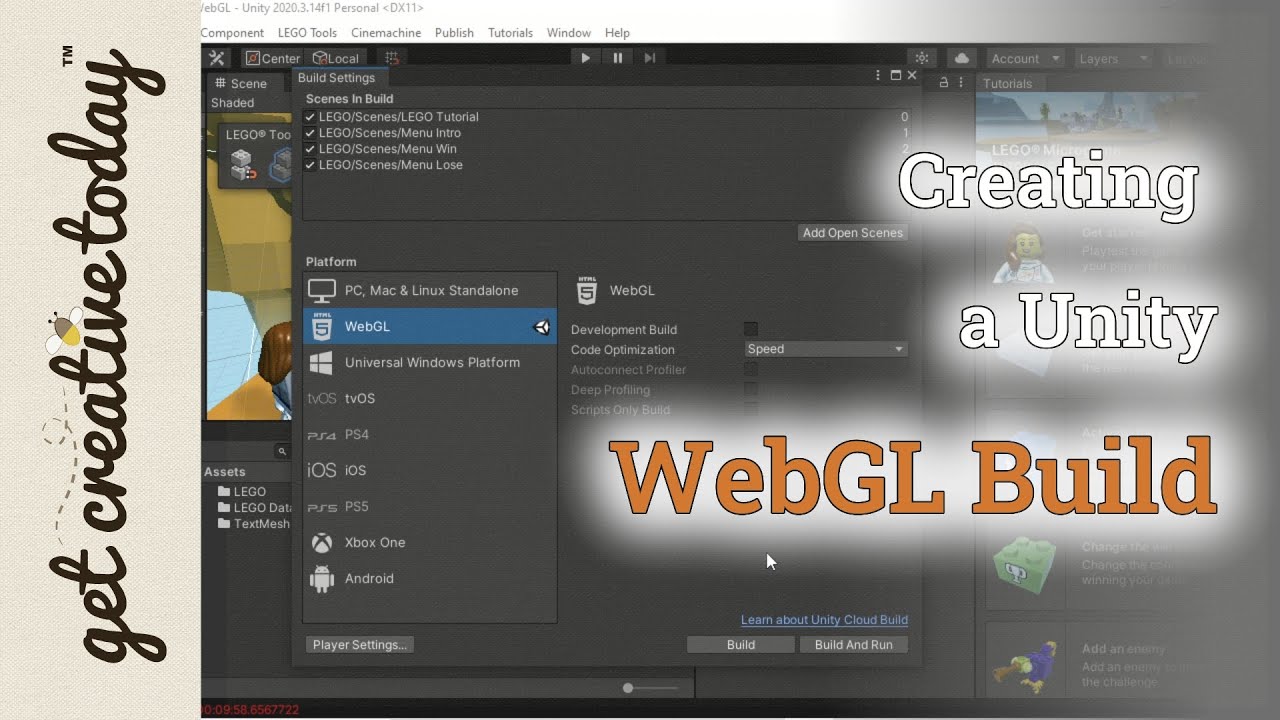Open the Window menu

click(568, 33)
